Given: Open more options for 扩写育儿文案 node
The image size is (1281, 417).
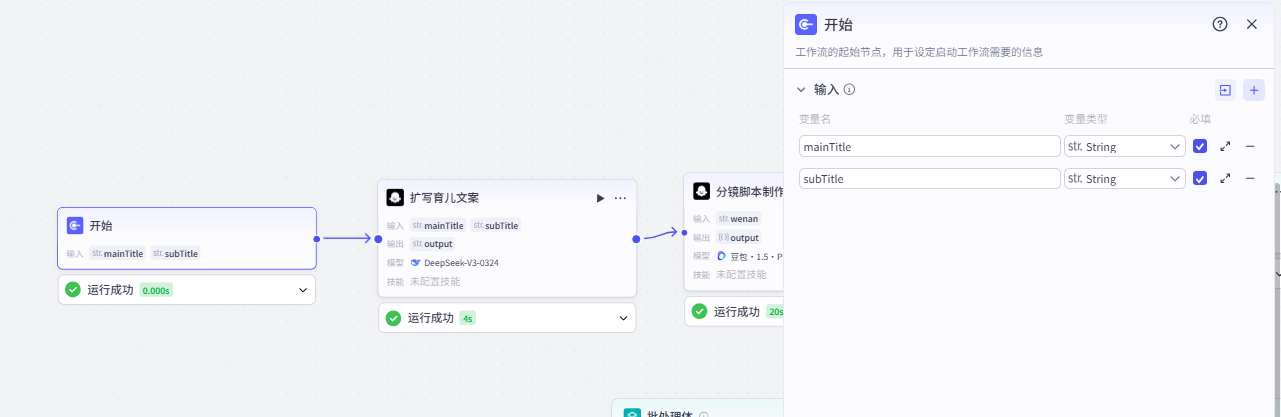Looking at the screenshot, I should pos(620,198).
